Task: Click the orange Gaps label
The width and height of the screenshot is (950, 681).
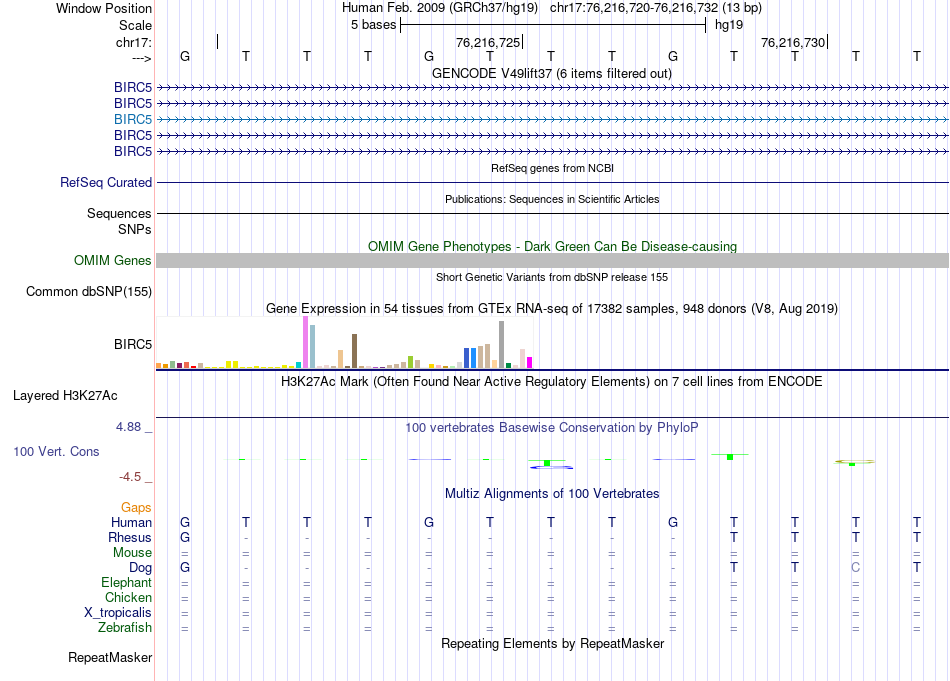Action: tap(136, 508)
